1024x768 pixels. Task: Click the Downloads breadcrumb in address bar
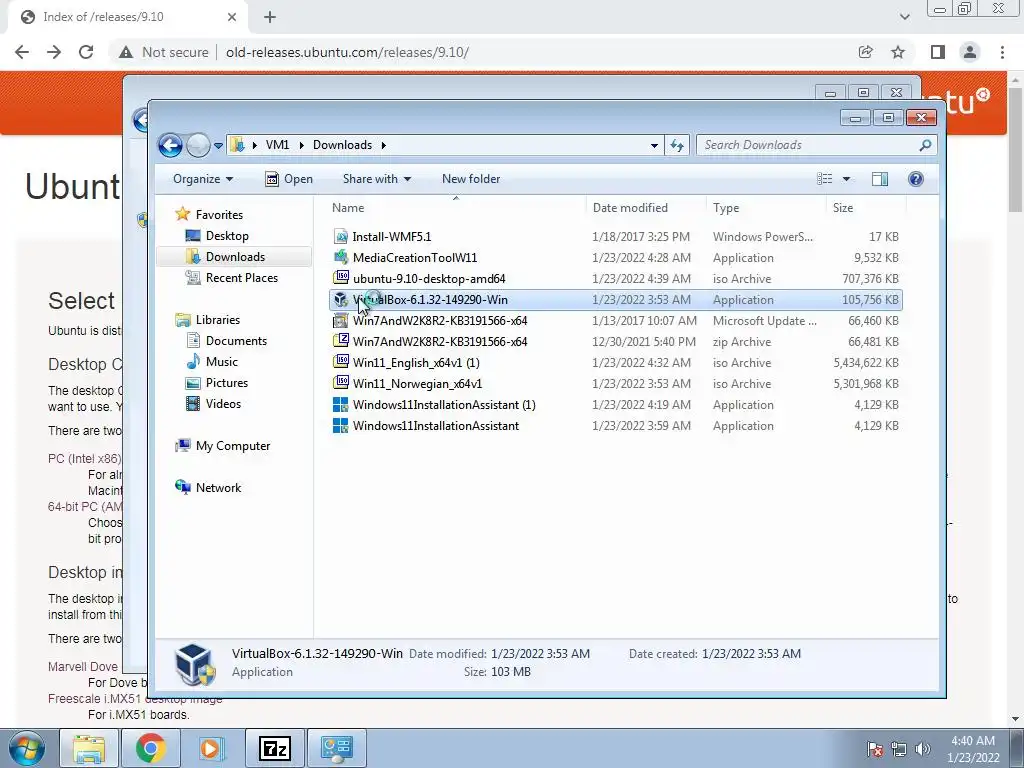coord(342,145)
